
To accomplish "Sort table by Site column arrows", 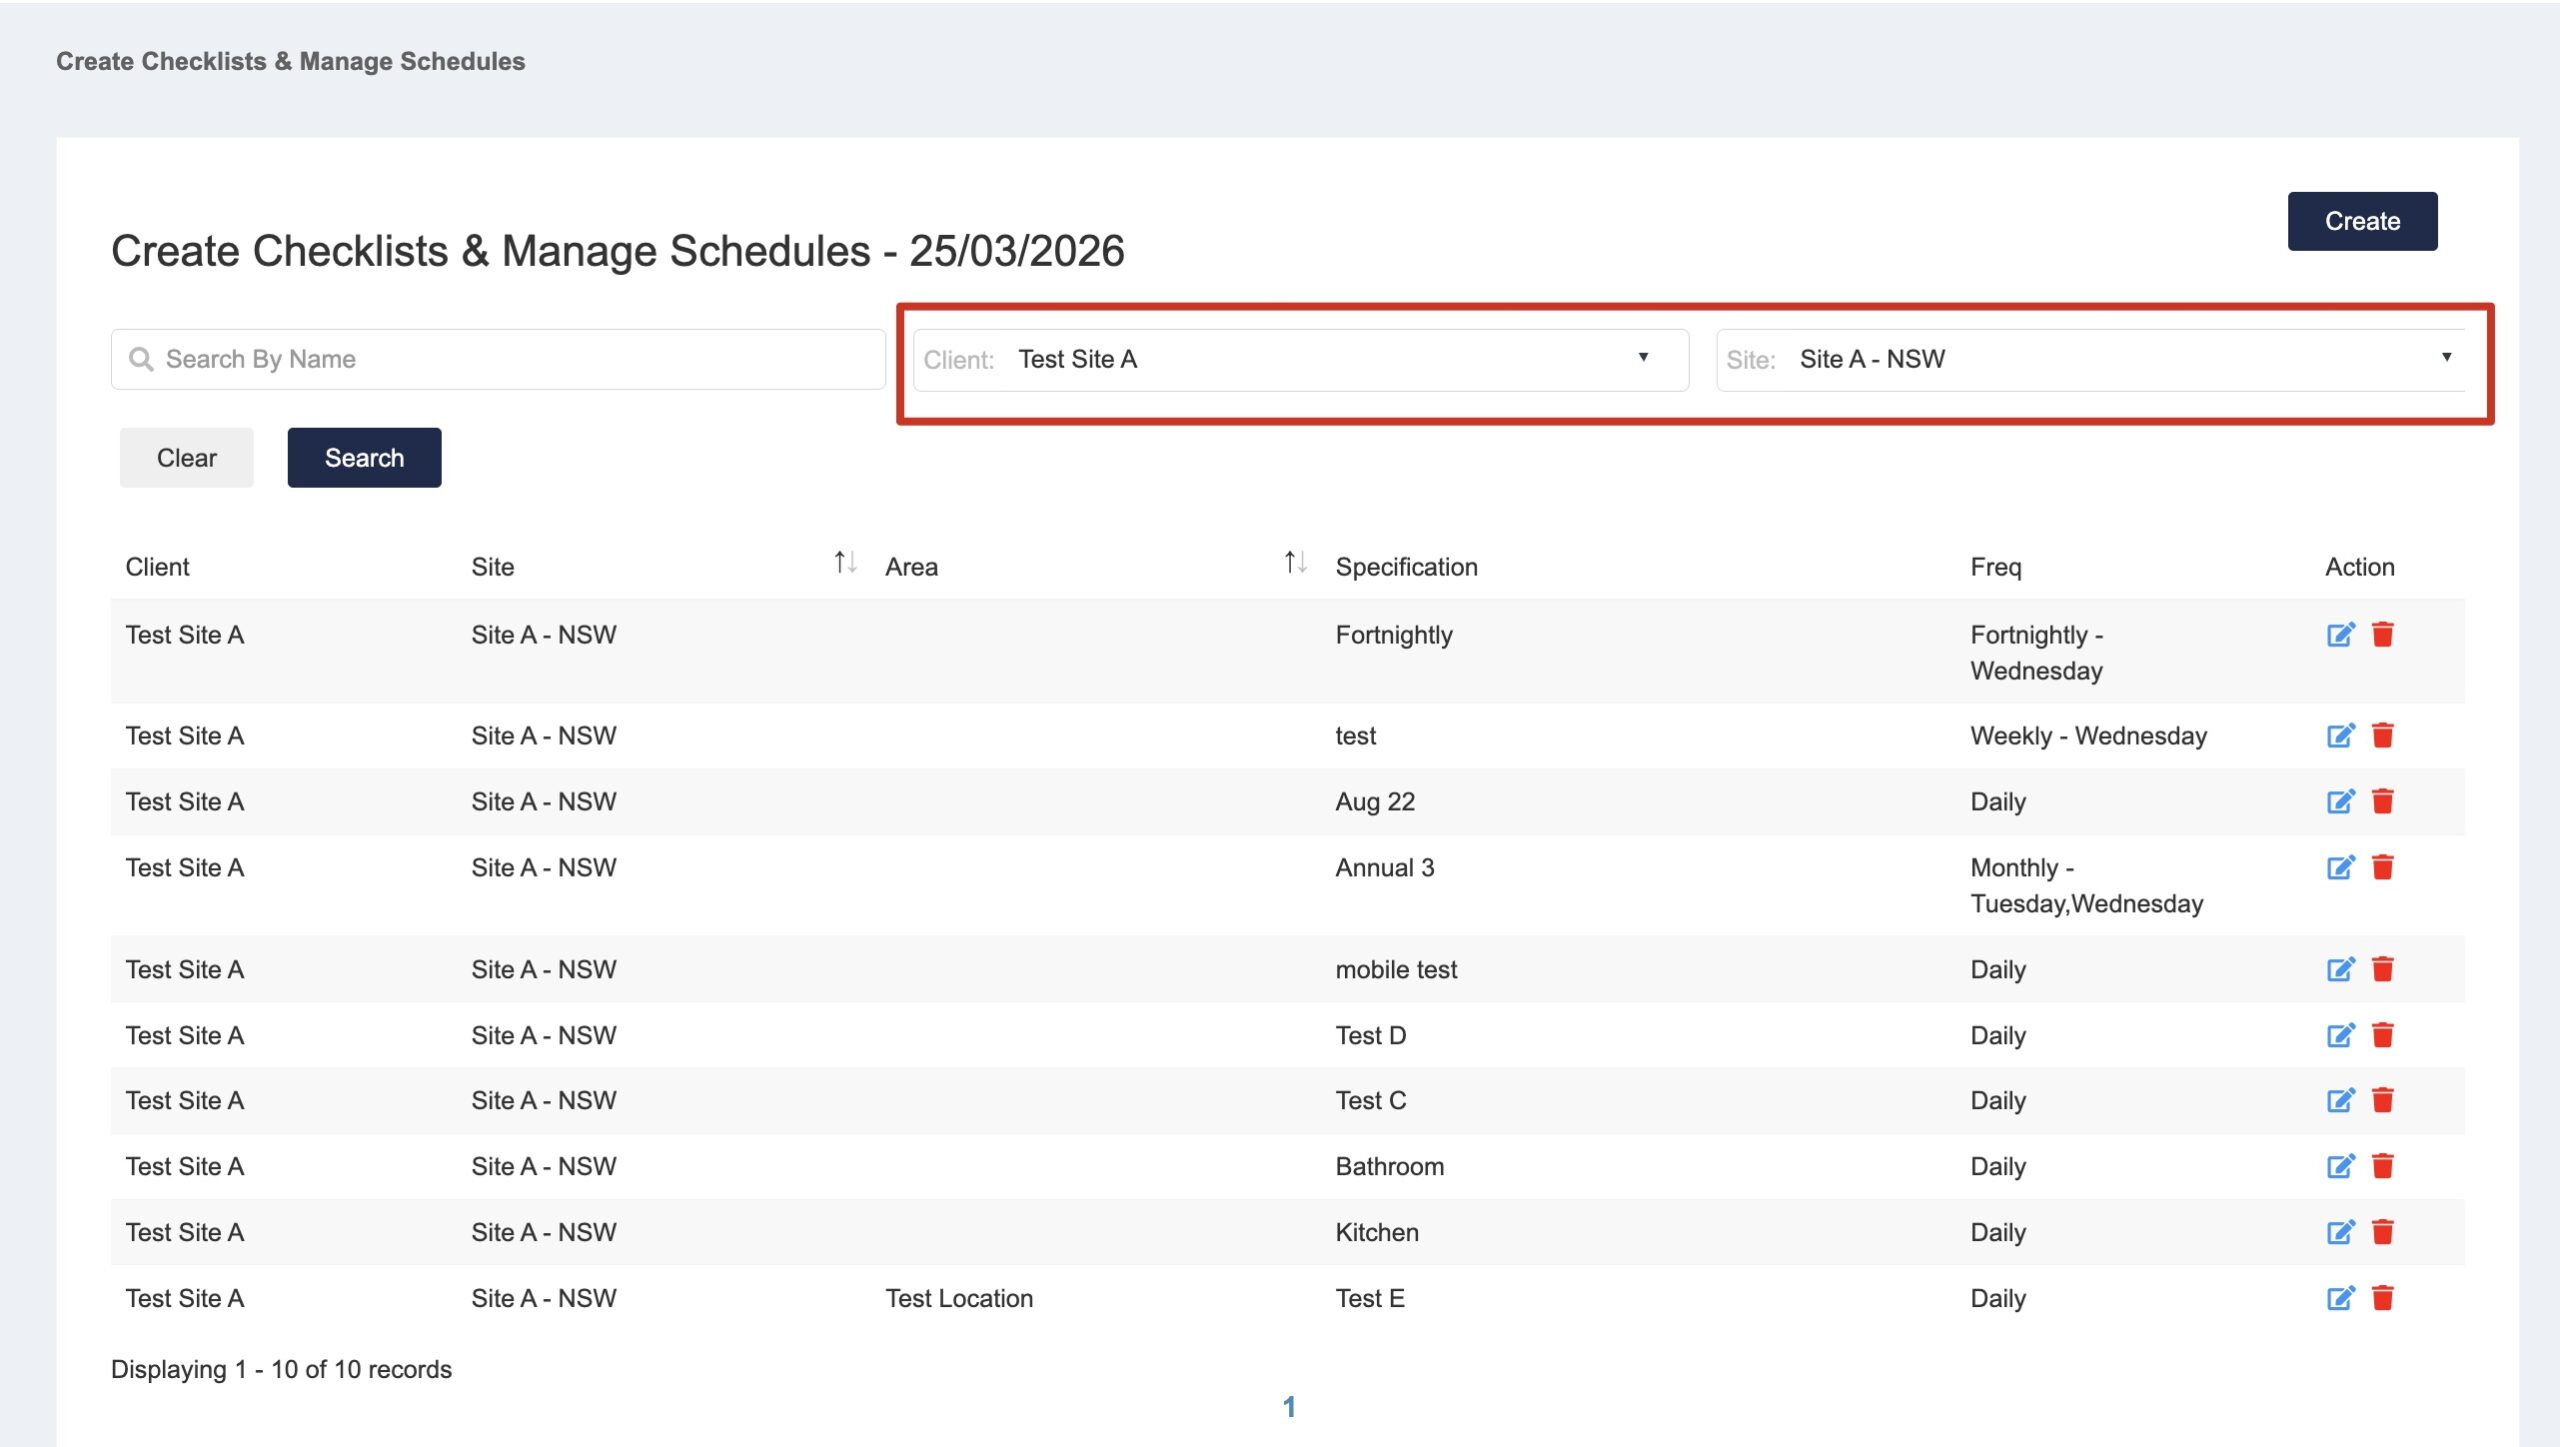I will 845,564.
